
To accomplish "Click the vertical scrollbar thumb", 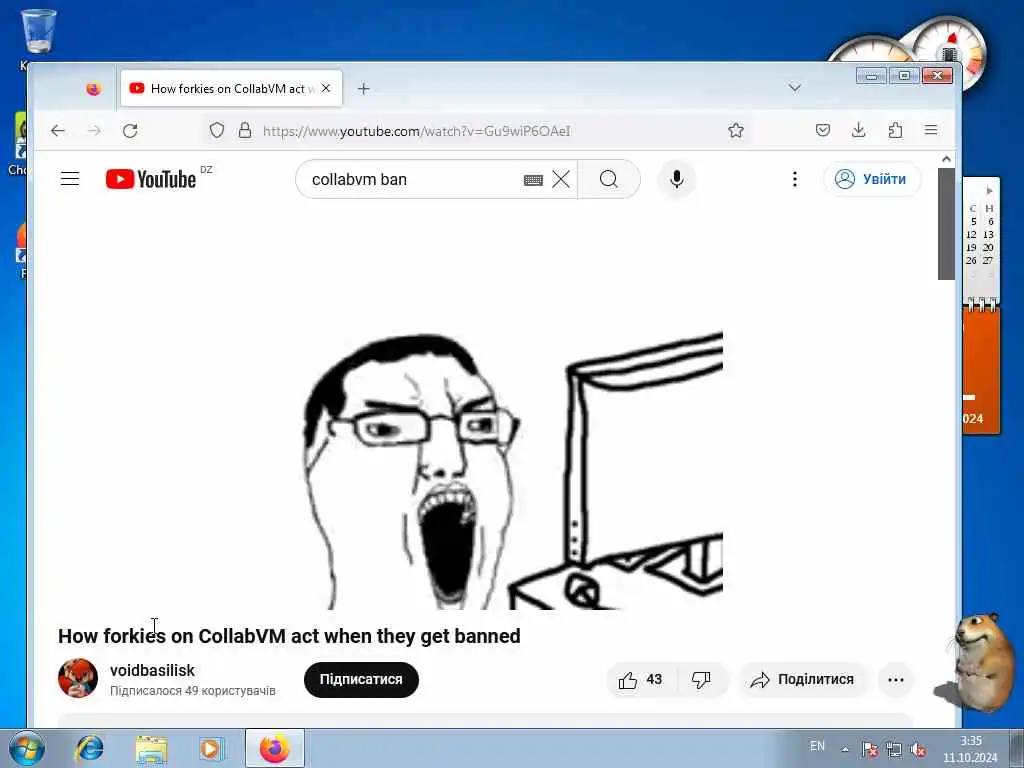I will tap(946, 224).
